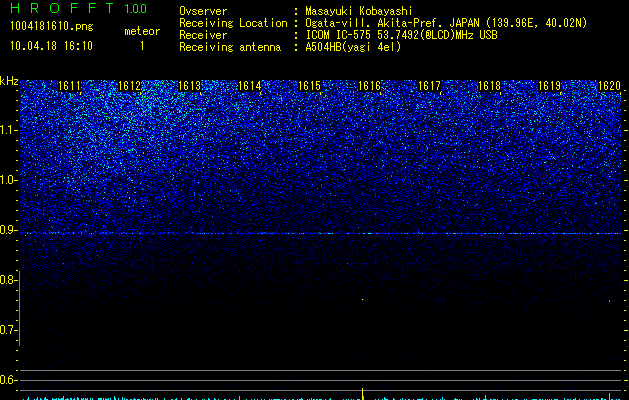629x400 pixels.
Task: Click the 1614 time axis label
Action: 250,86
